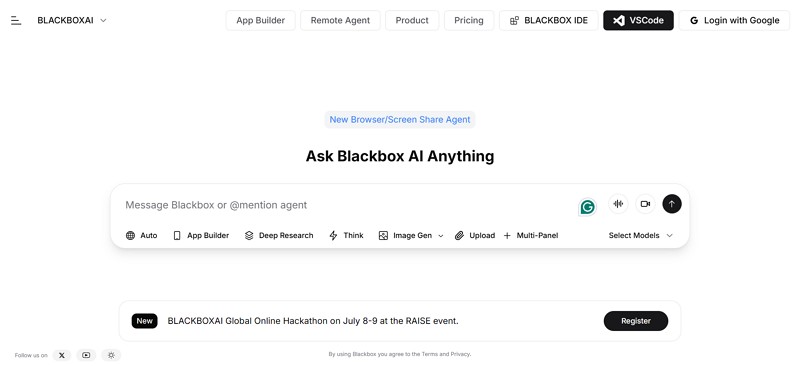Open the Select Models dropdown

(x=641, y=235)
